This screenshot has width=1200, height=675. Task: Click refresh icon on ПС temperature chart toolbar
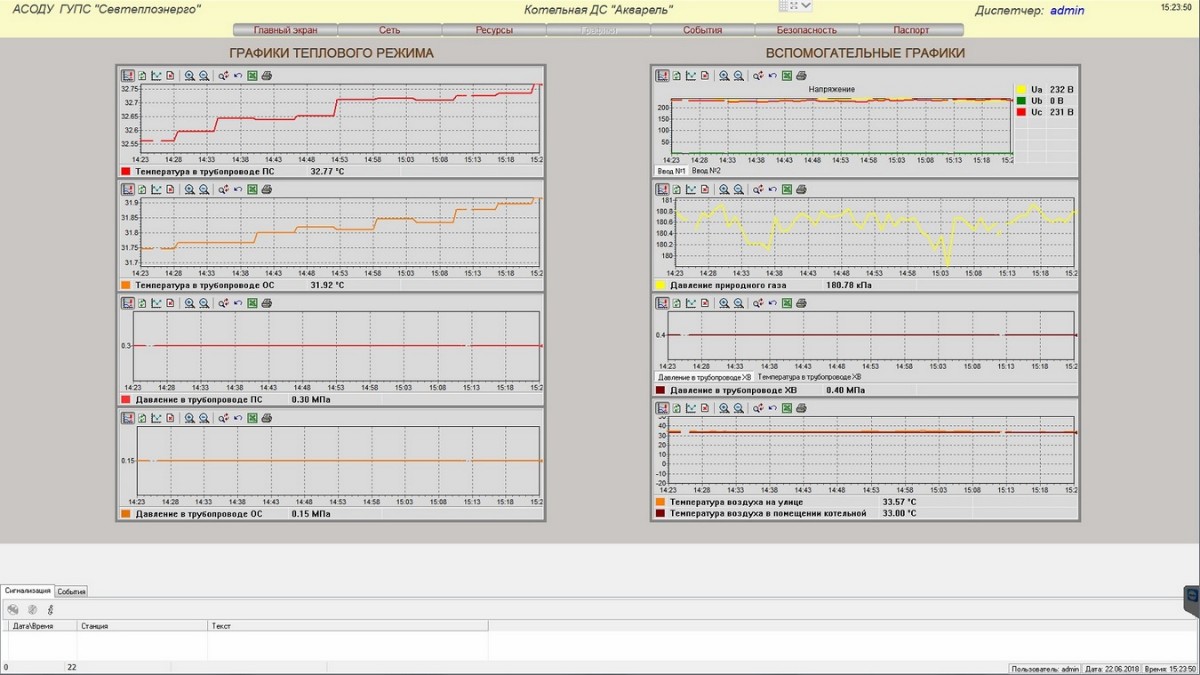tap(142, 76)
